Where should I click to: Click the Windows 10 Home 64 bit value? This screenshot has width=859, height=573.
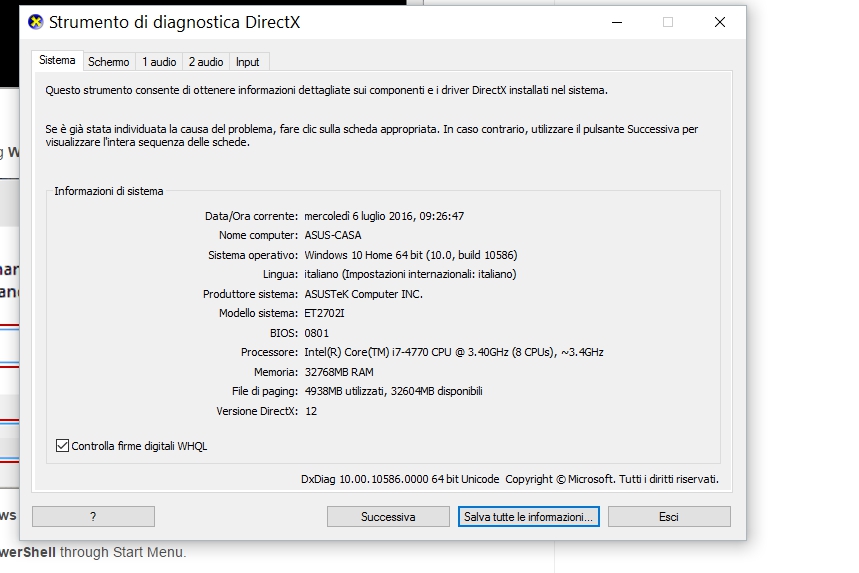(411, 255)
